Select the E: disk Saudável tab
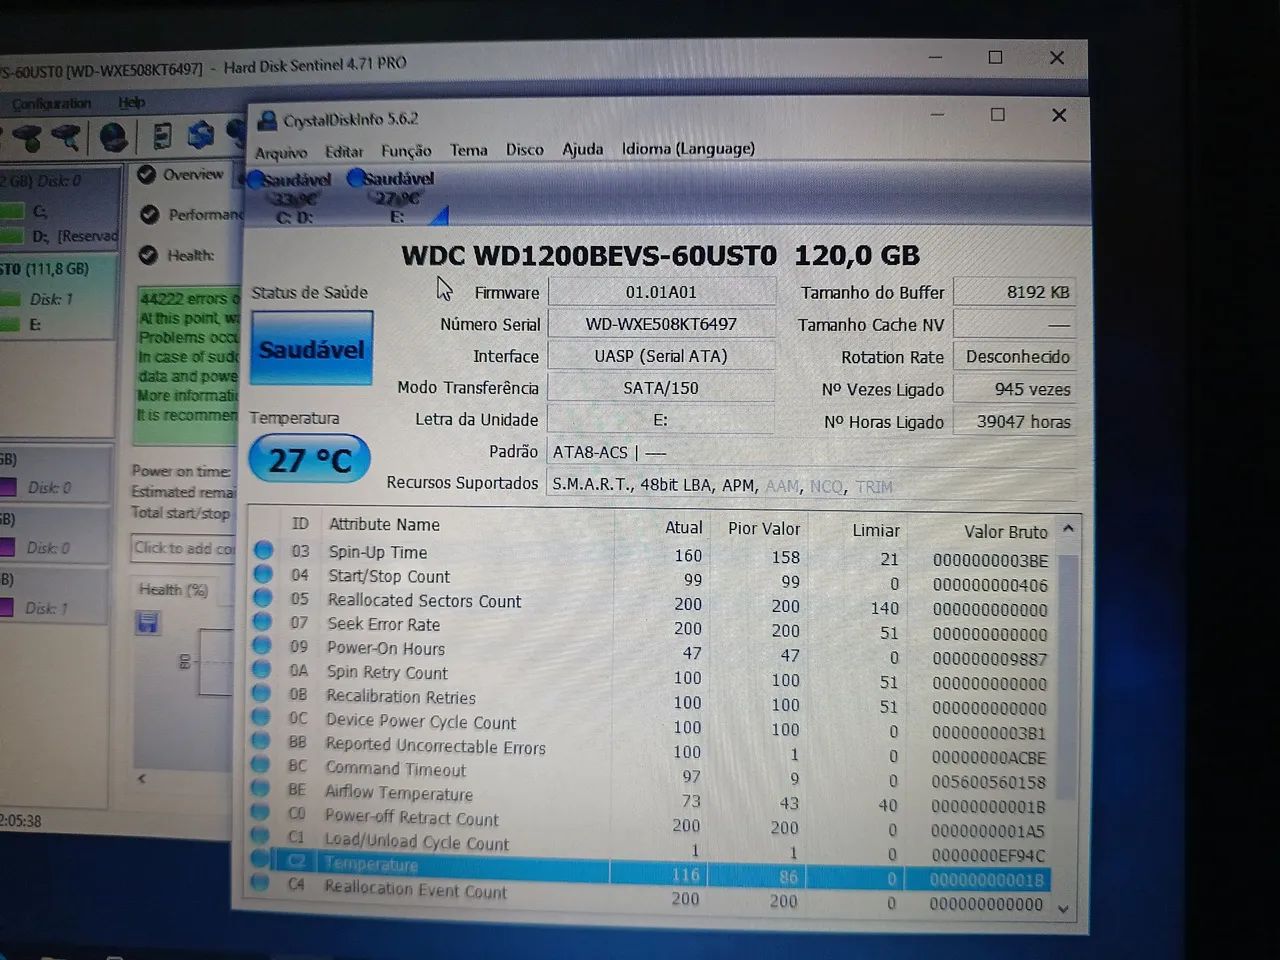 (396, 196)
